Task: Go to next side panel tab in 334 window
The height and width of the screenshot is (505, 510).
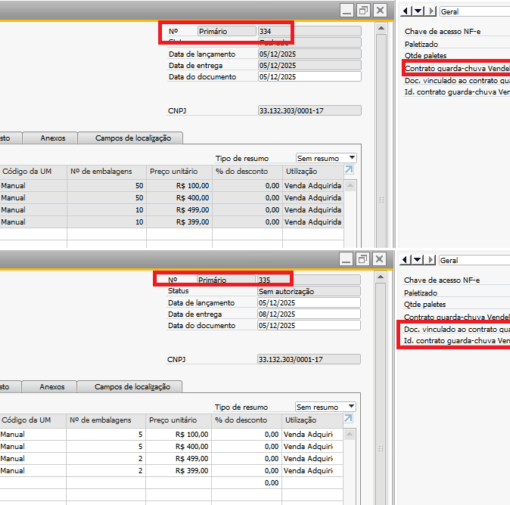Action: coord(431,11)
